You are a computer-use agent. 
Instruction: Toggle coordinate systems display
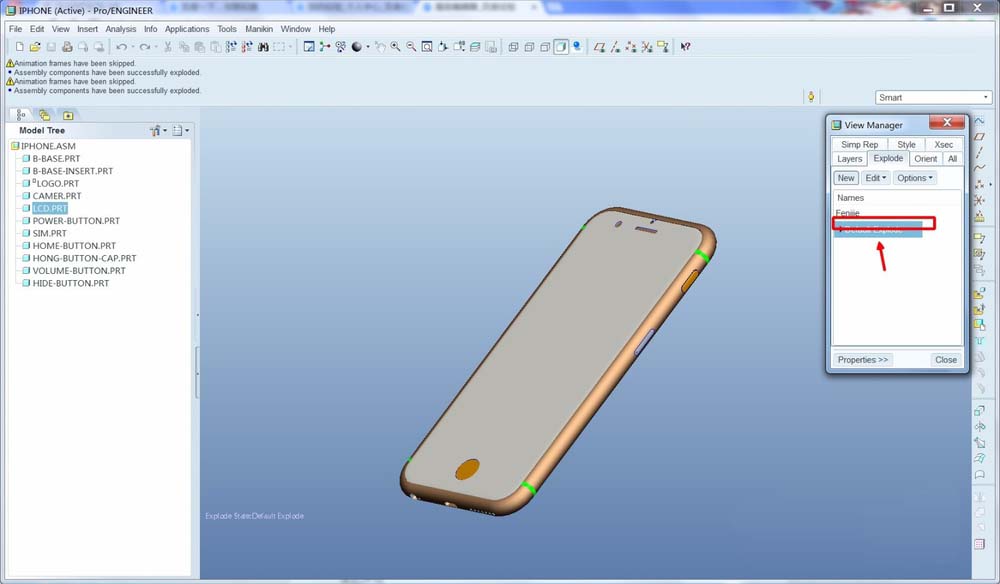647,47
